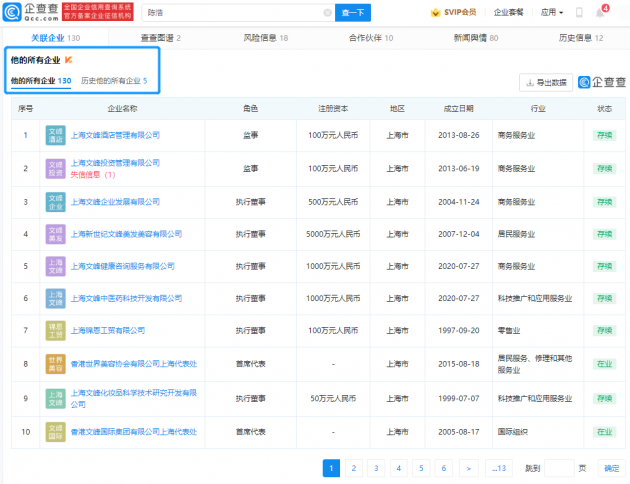Image resolution: width=630 pixels, height=484 pixels.
Task: Click the 上海锦恩工贸 company logo
Action: [55, 330]
